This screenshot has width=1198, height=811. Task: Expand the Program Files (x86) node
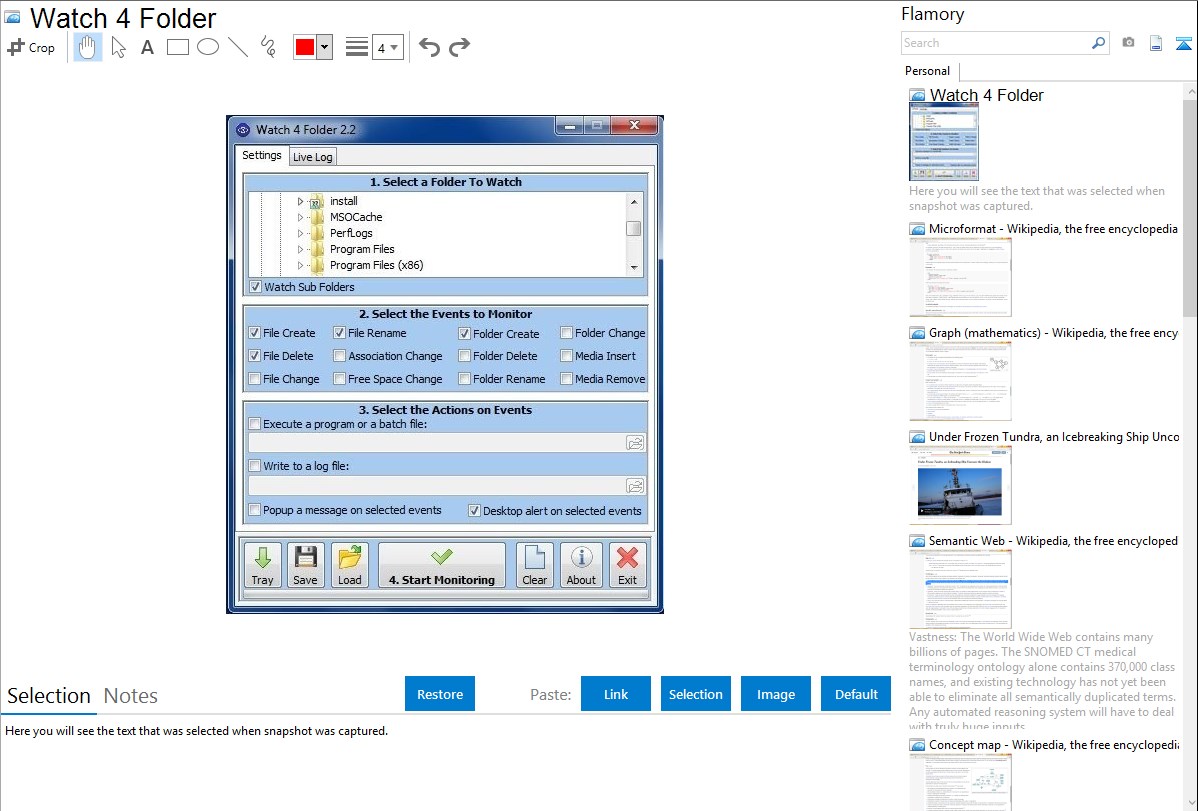(x=300, y=265)
